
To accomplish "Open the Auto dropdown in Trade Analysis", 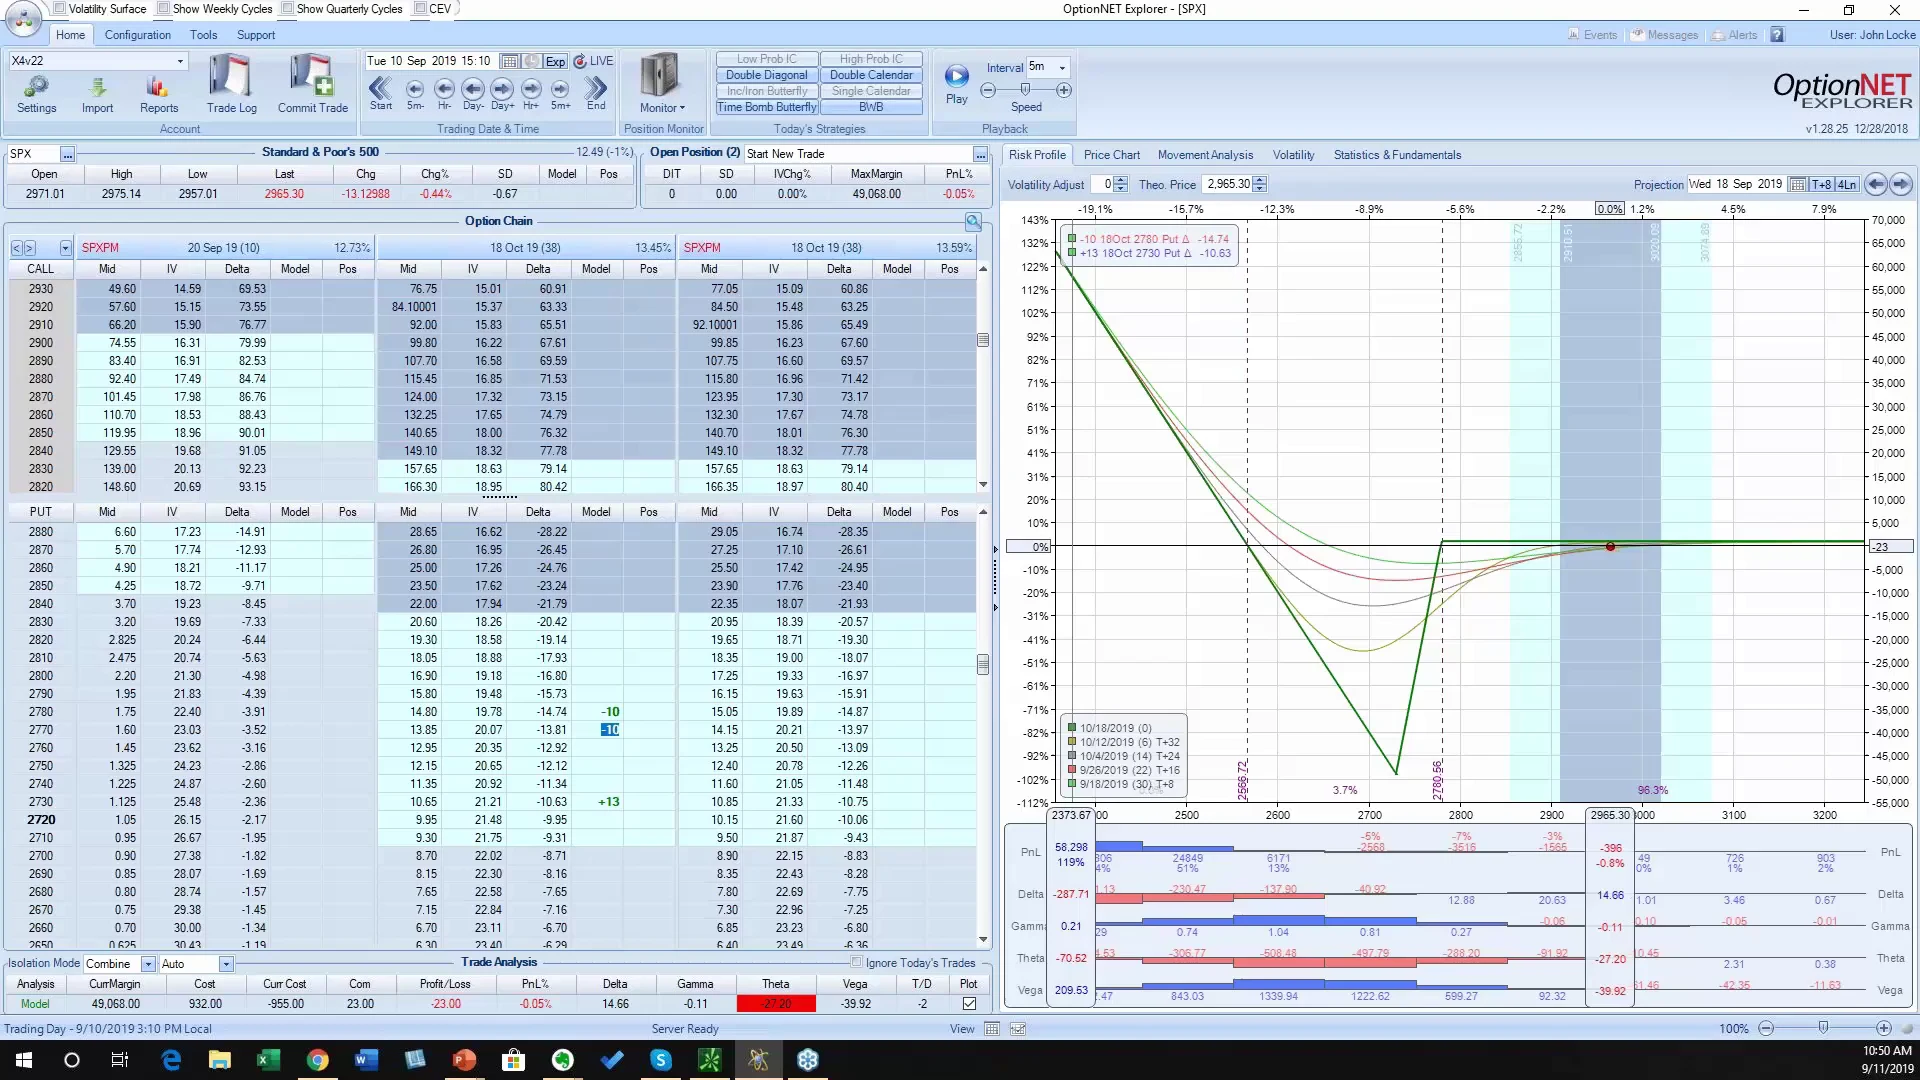I will pyautogui.click(x=226, y=964).
